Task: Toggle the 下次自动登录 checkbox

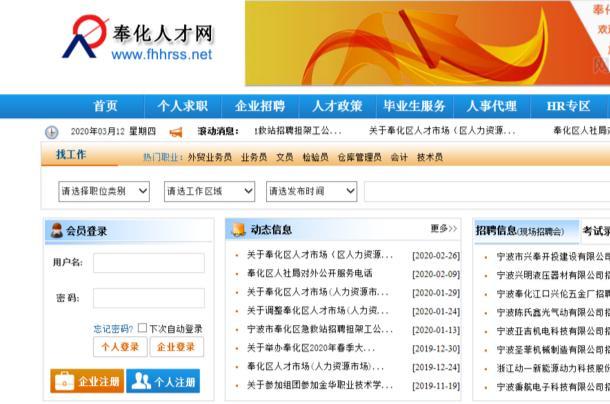Action: click(142, 328)
